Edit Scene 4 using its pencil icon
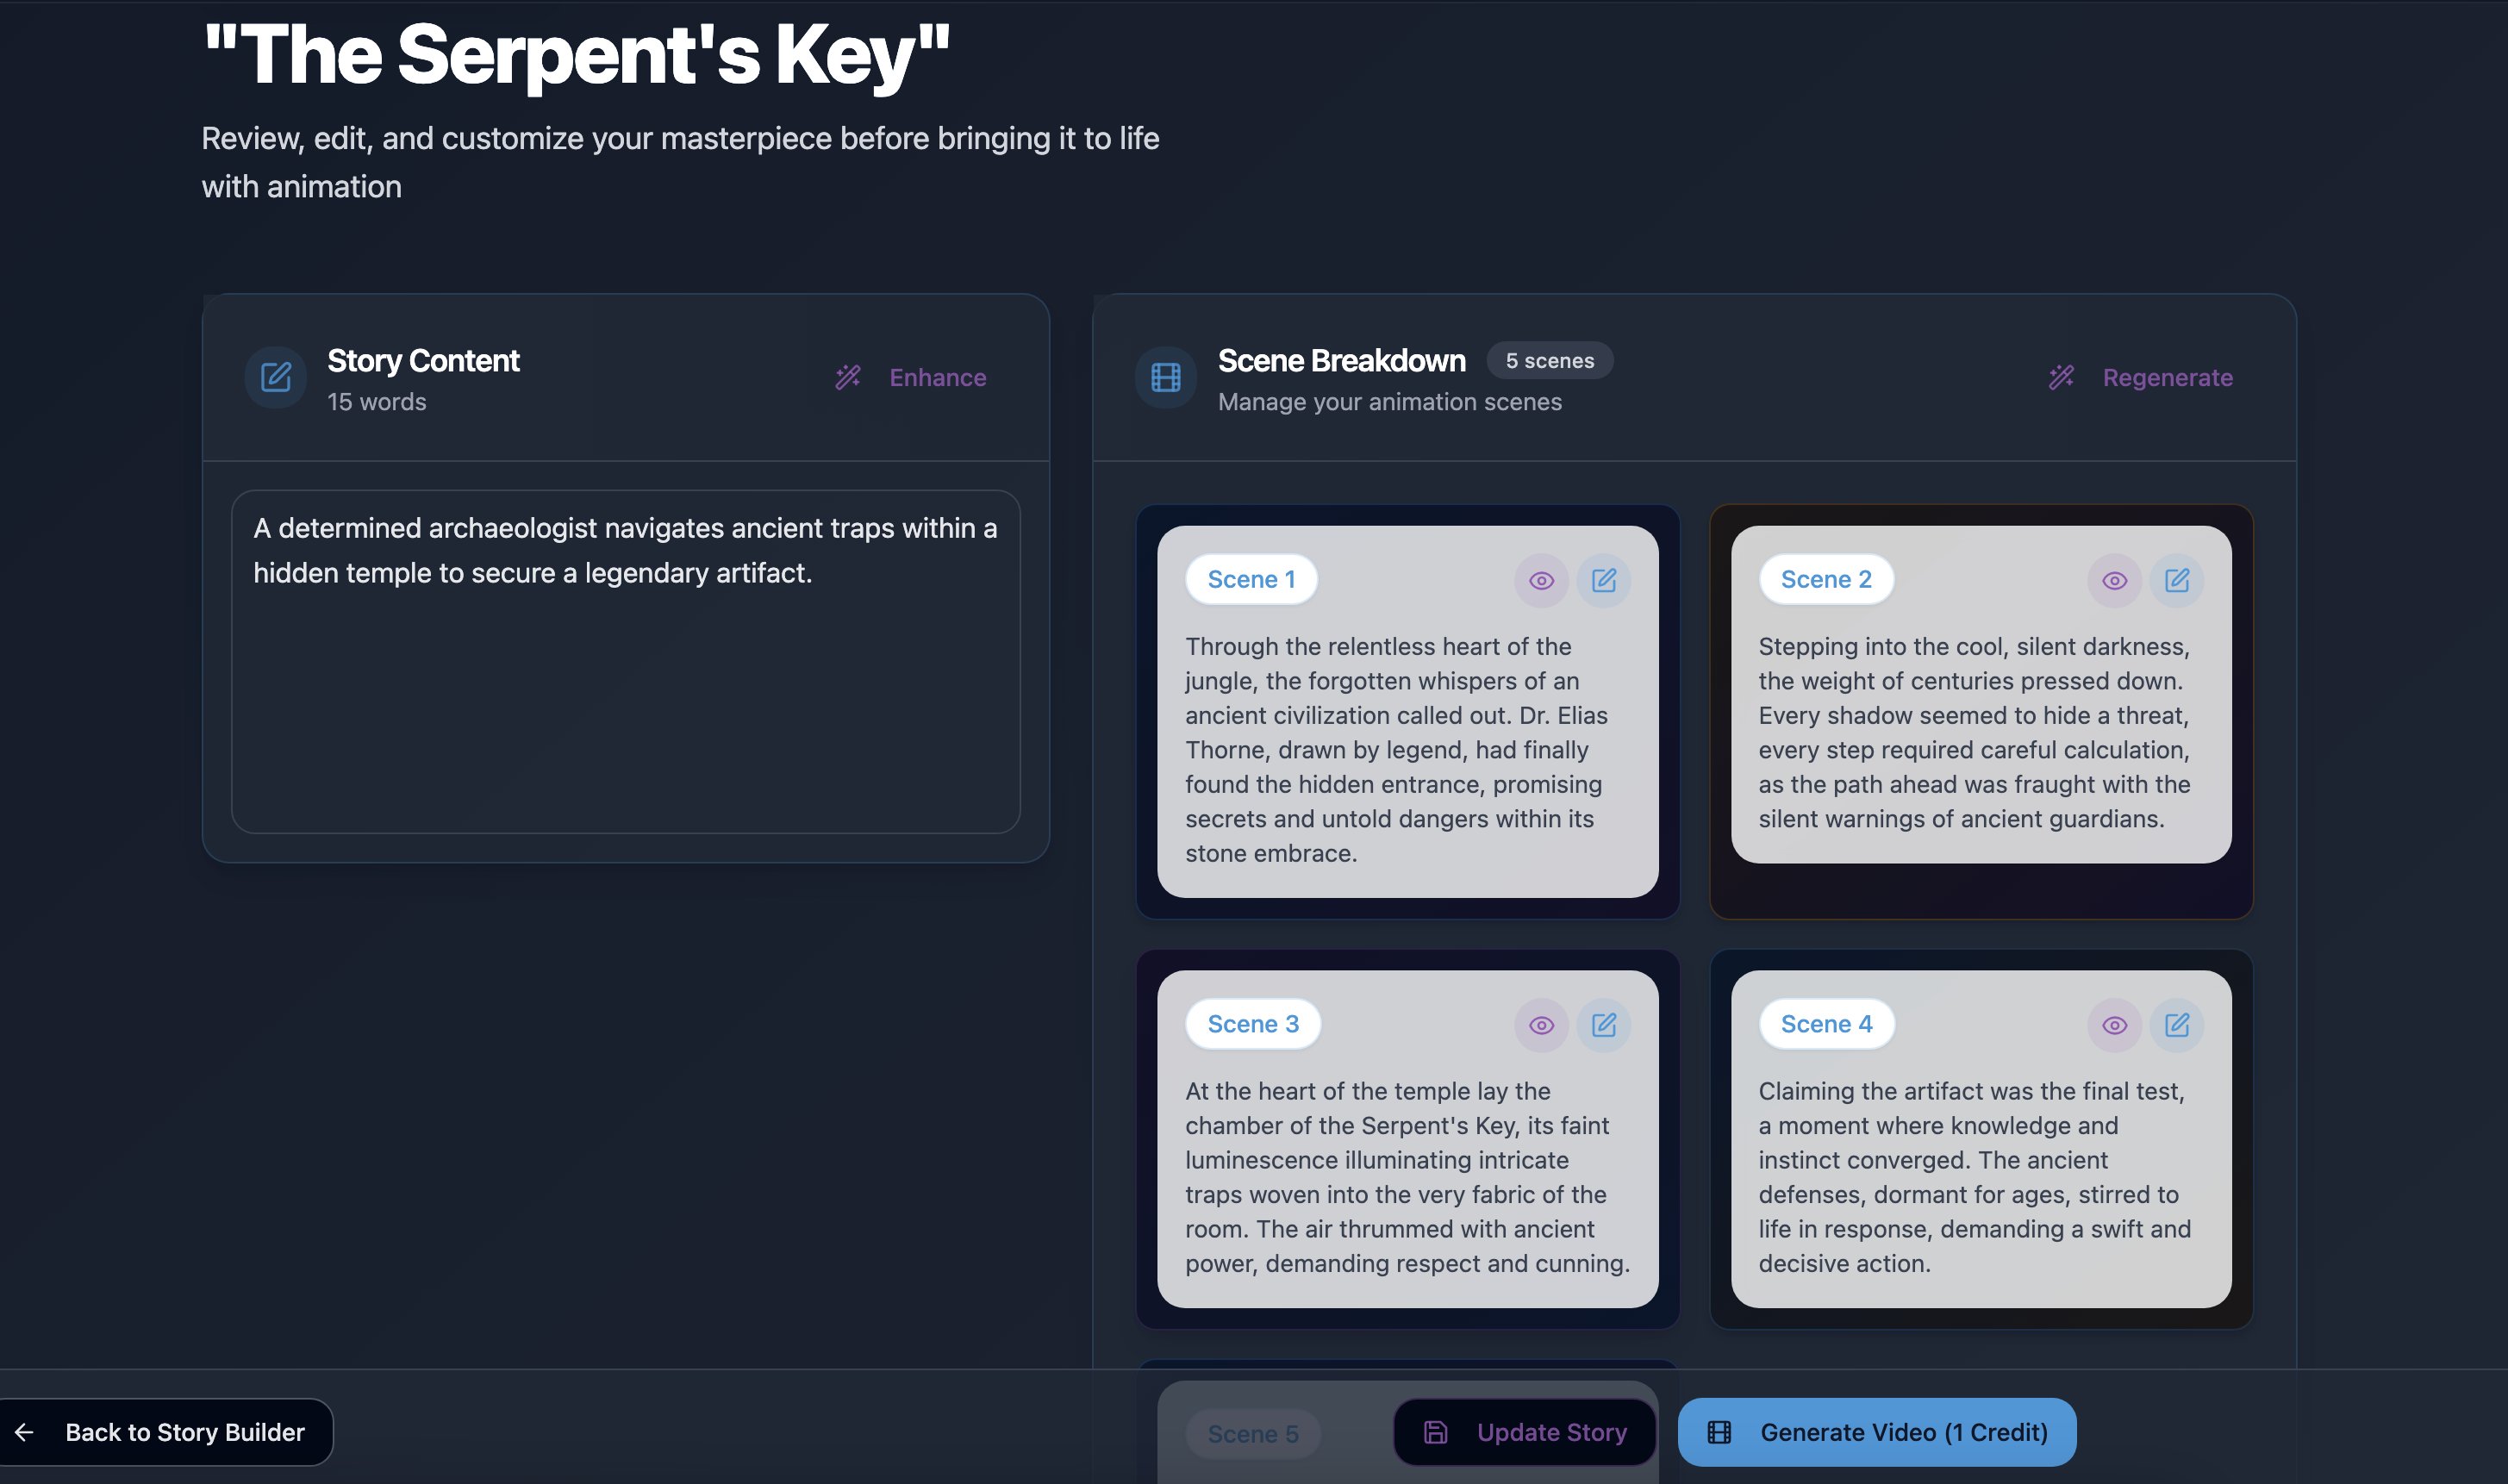2508x1484 pixels. click(2176, 1025)
